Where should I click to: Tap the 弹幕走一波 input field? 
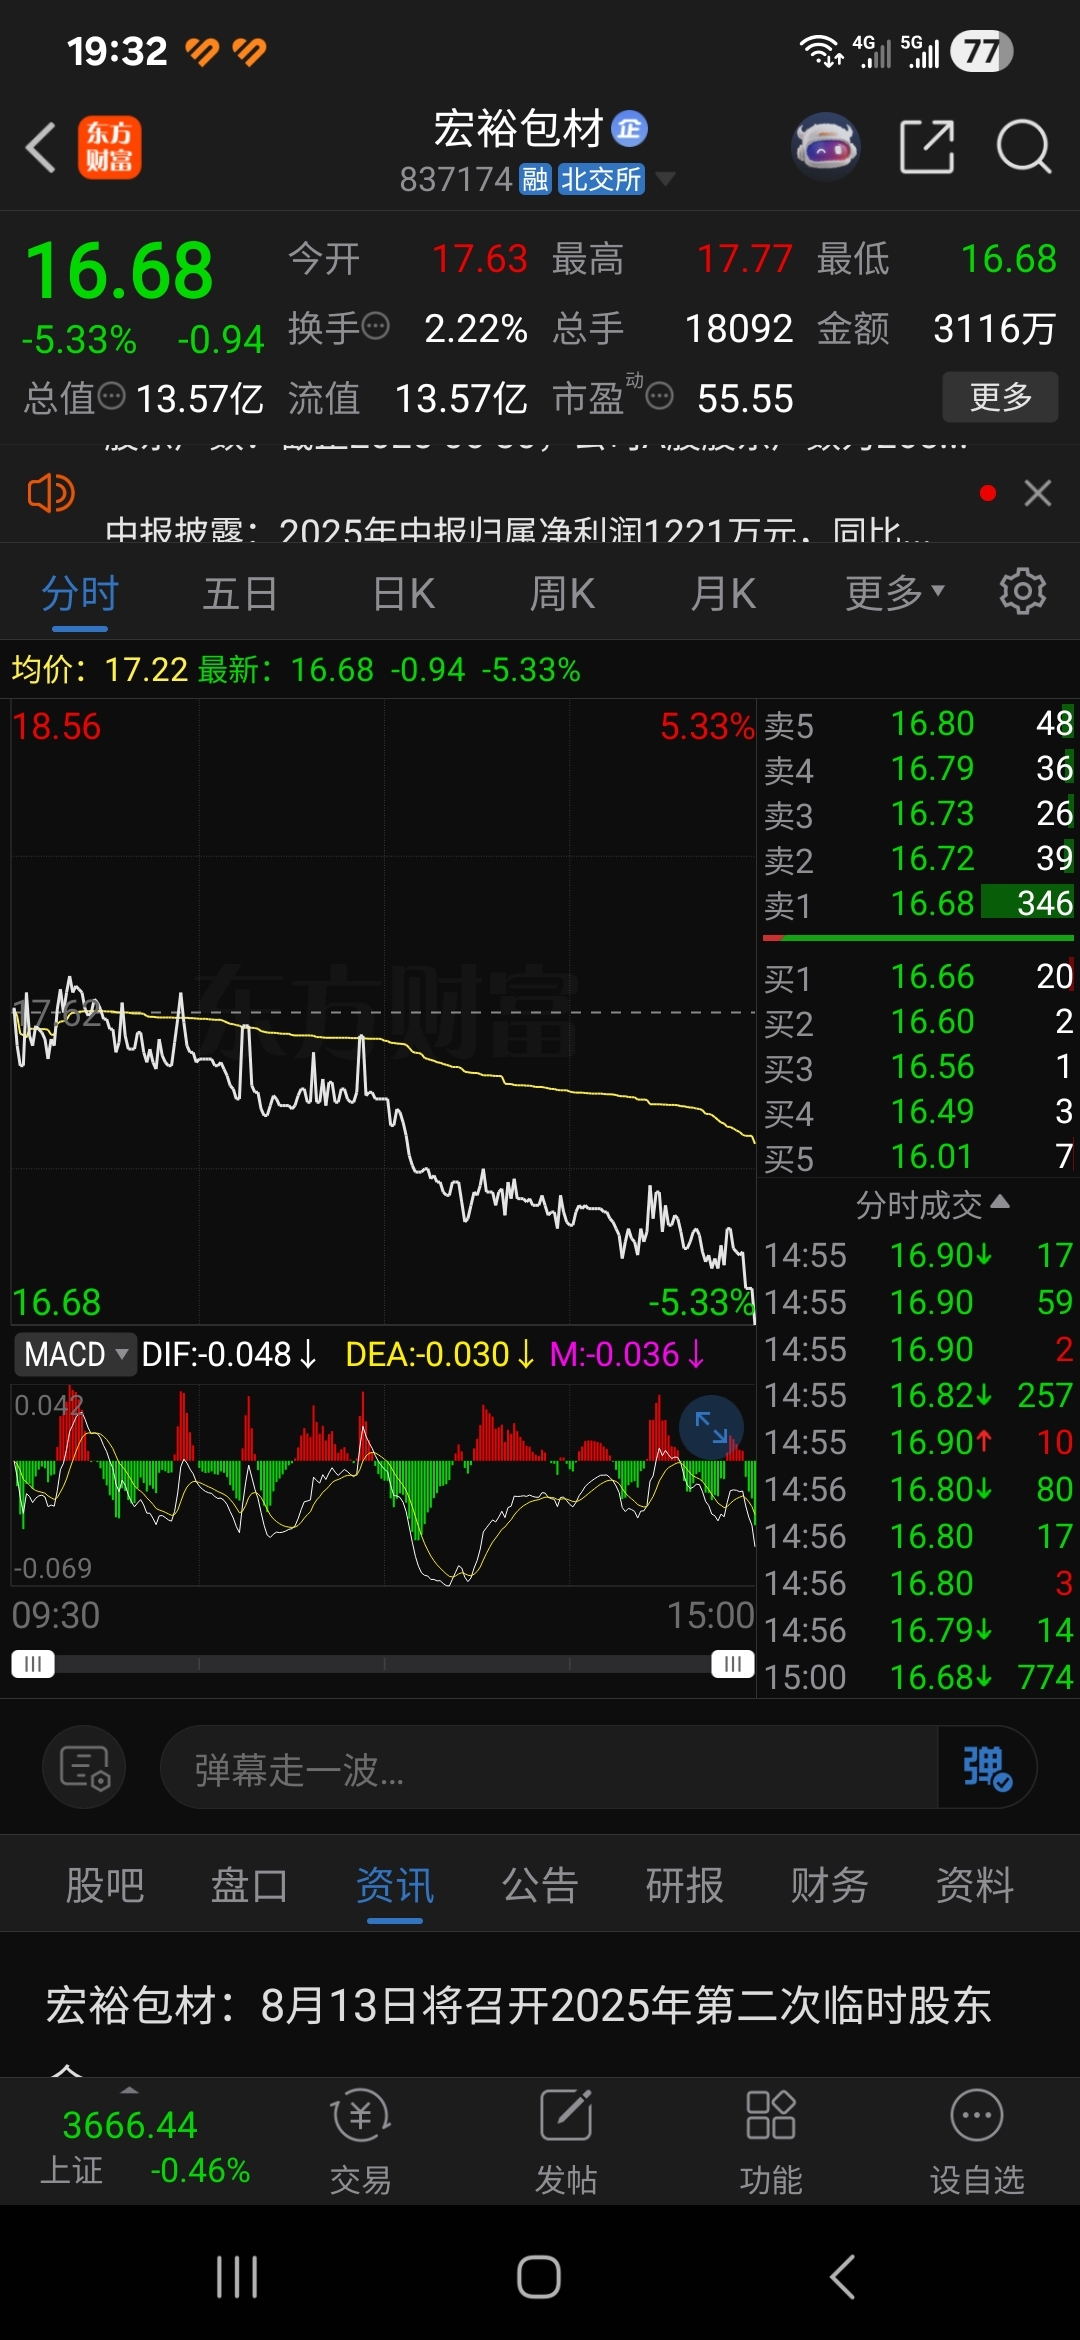pos(548,1767)
